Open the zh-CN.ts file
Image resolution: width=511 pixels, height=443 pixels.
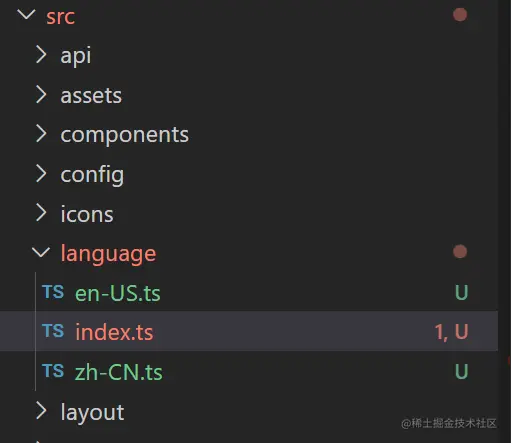[119, 372]
